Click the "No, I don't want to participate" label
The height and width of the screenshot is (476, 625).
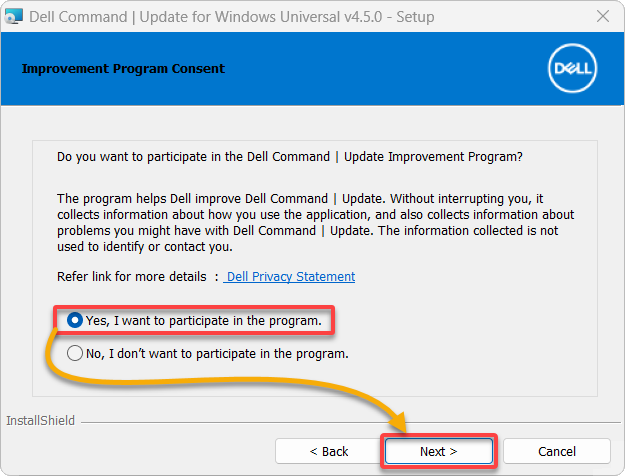217,353
